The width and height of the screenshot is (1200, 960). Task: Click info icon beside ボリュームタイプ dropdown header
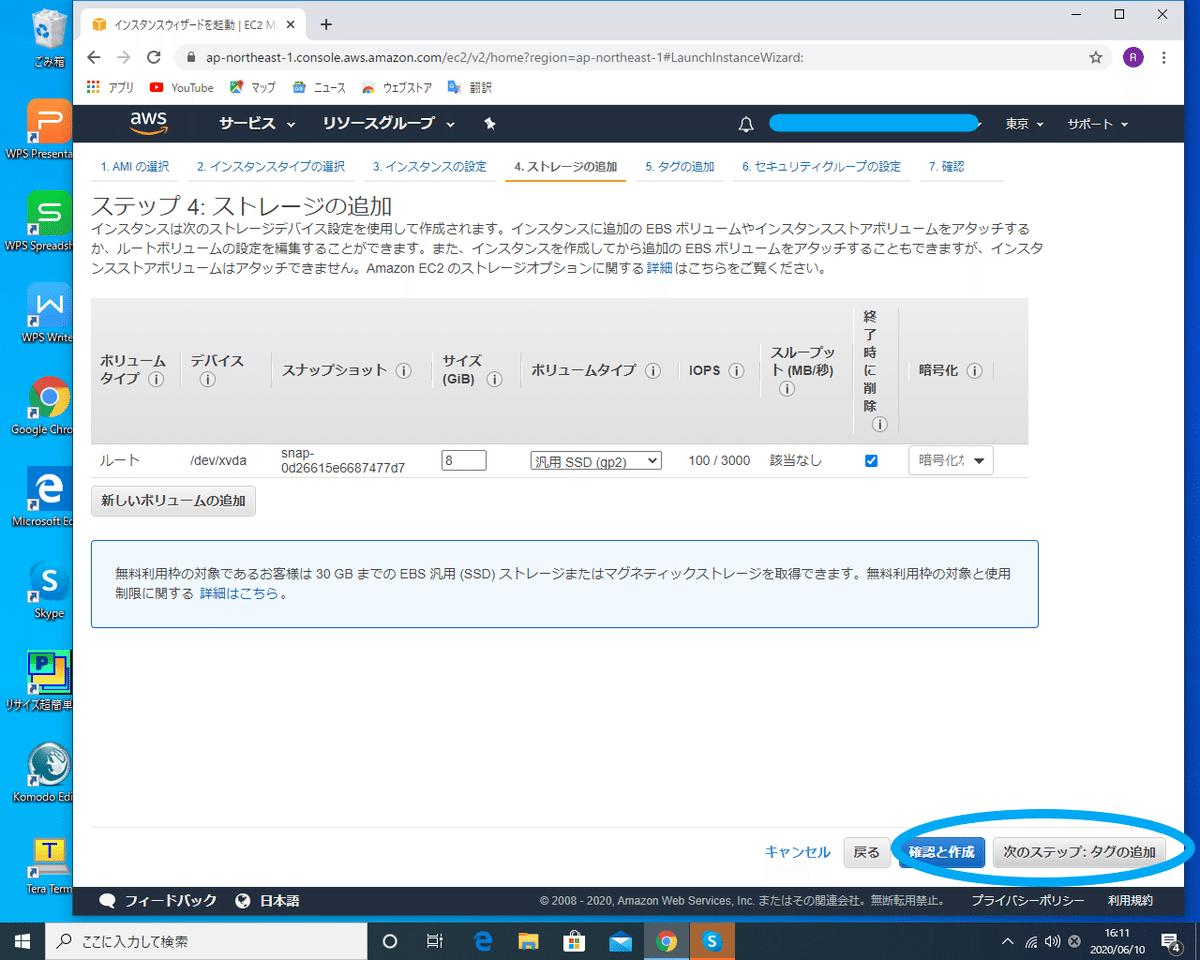tap(652, 370)
